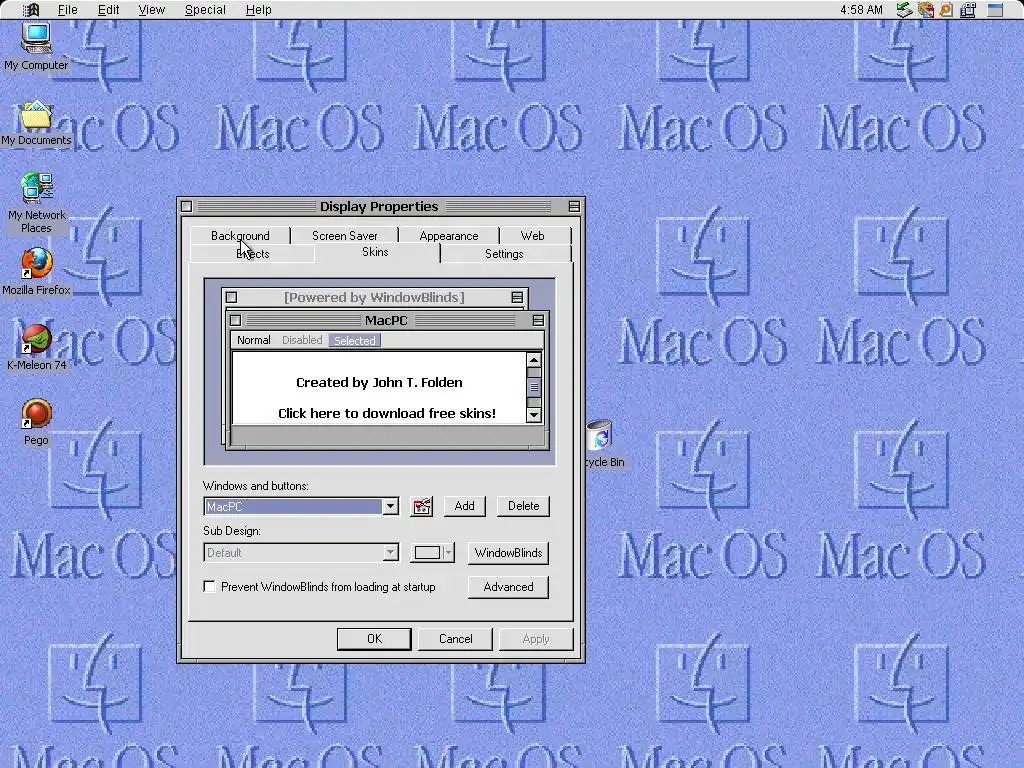1024x768 pixels.
Task: Open the Pego desktop shortcut
Action: click(x=36, y=423)
